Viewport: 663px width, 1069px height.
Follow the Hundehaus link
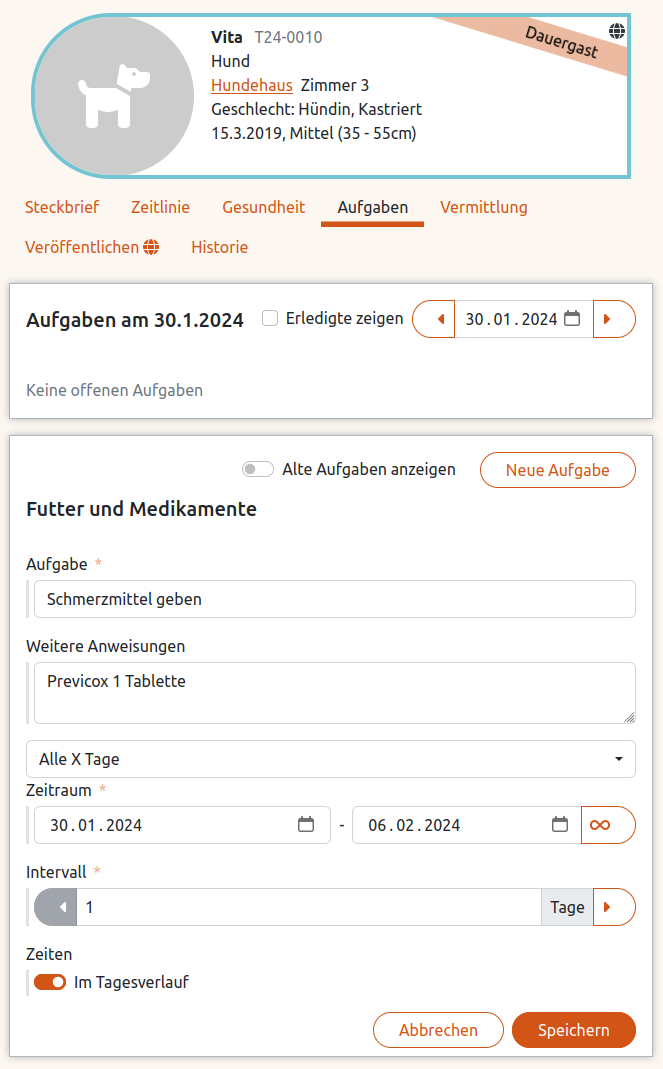[250, 85]
